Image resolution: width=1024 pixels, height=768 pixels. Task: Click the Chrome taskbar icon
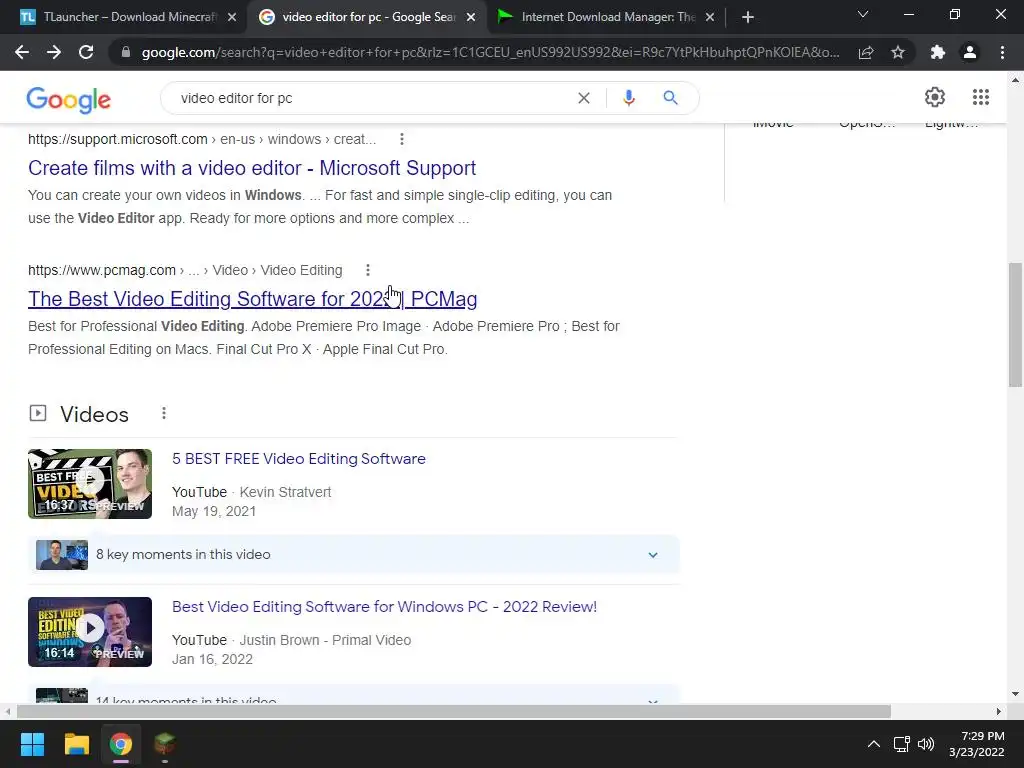[121, 744]
